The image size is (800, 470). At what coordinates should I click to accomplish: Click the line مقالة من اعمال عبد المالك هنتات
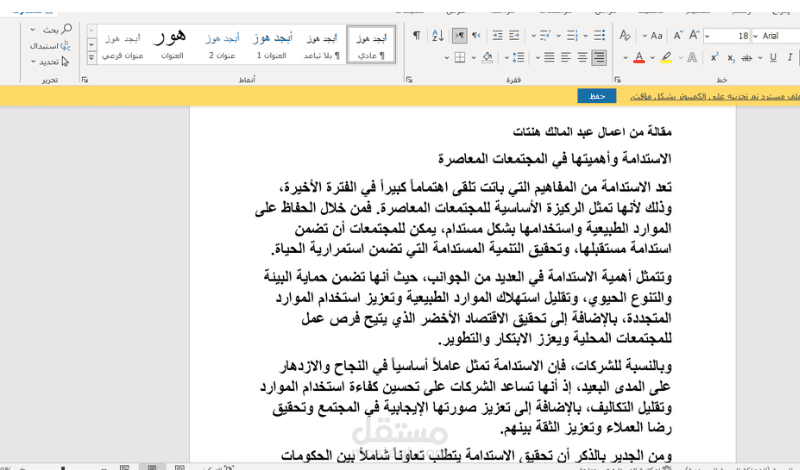point(592,132)
